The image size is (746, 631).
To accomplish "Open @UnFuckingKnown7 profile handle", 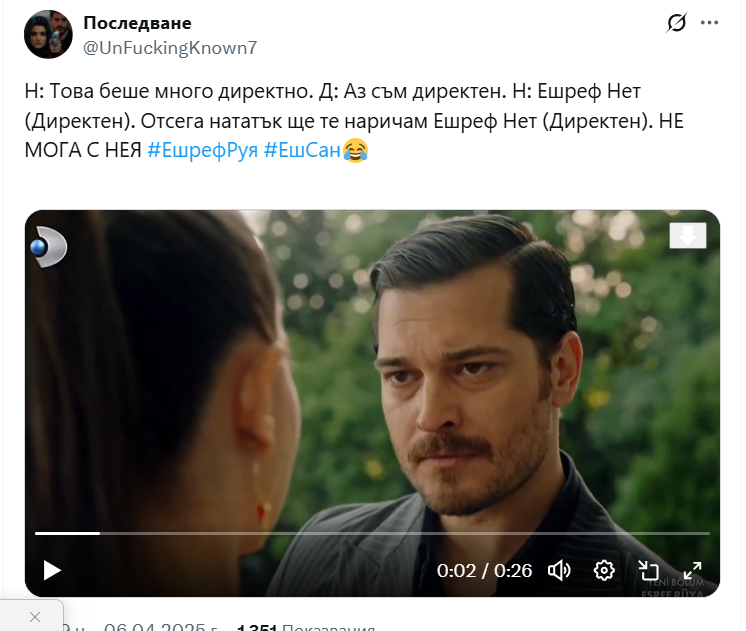I will click(x=170, y=48).
